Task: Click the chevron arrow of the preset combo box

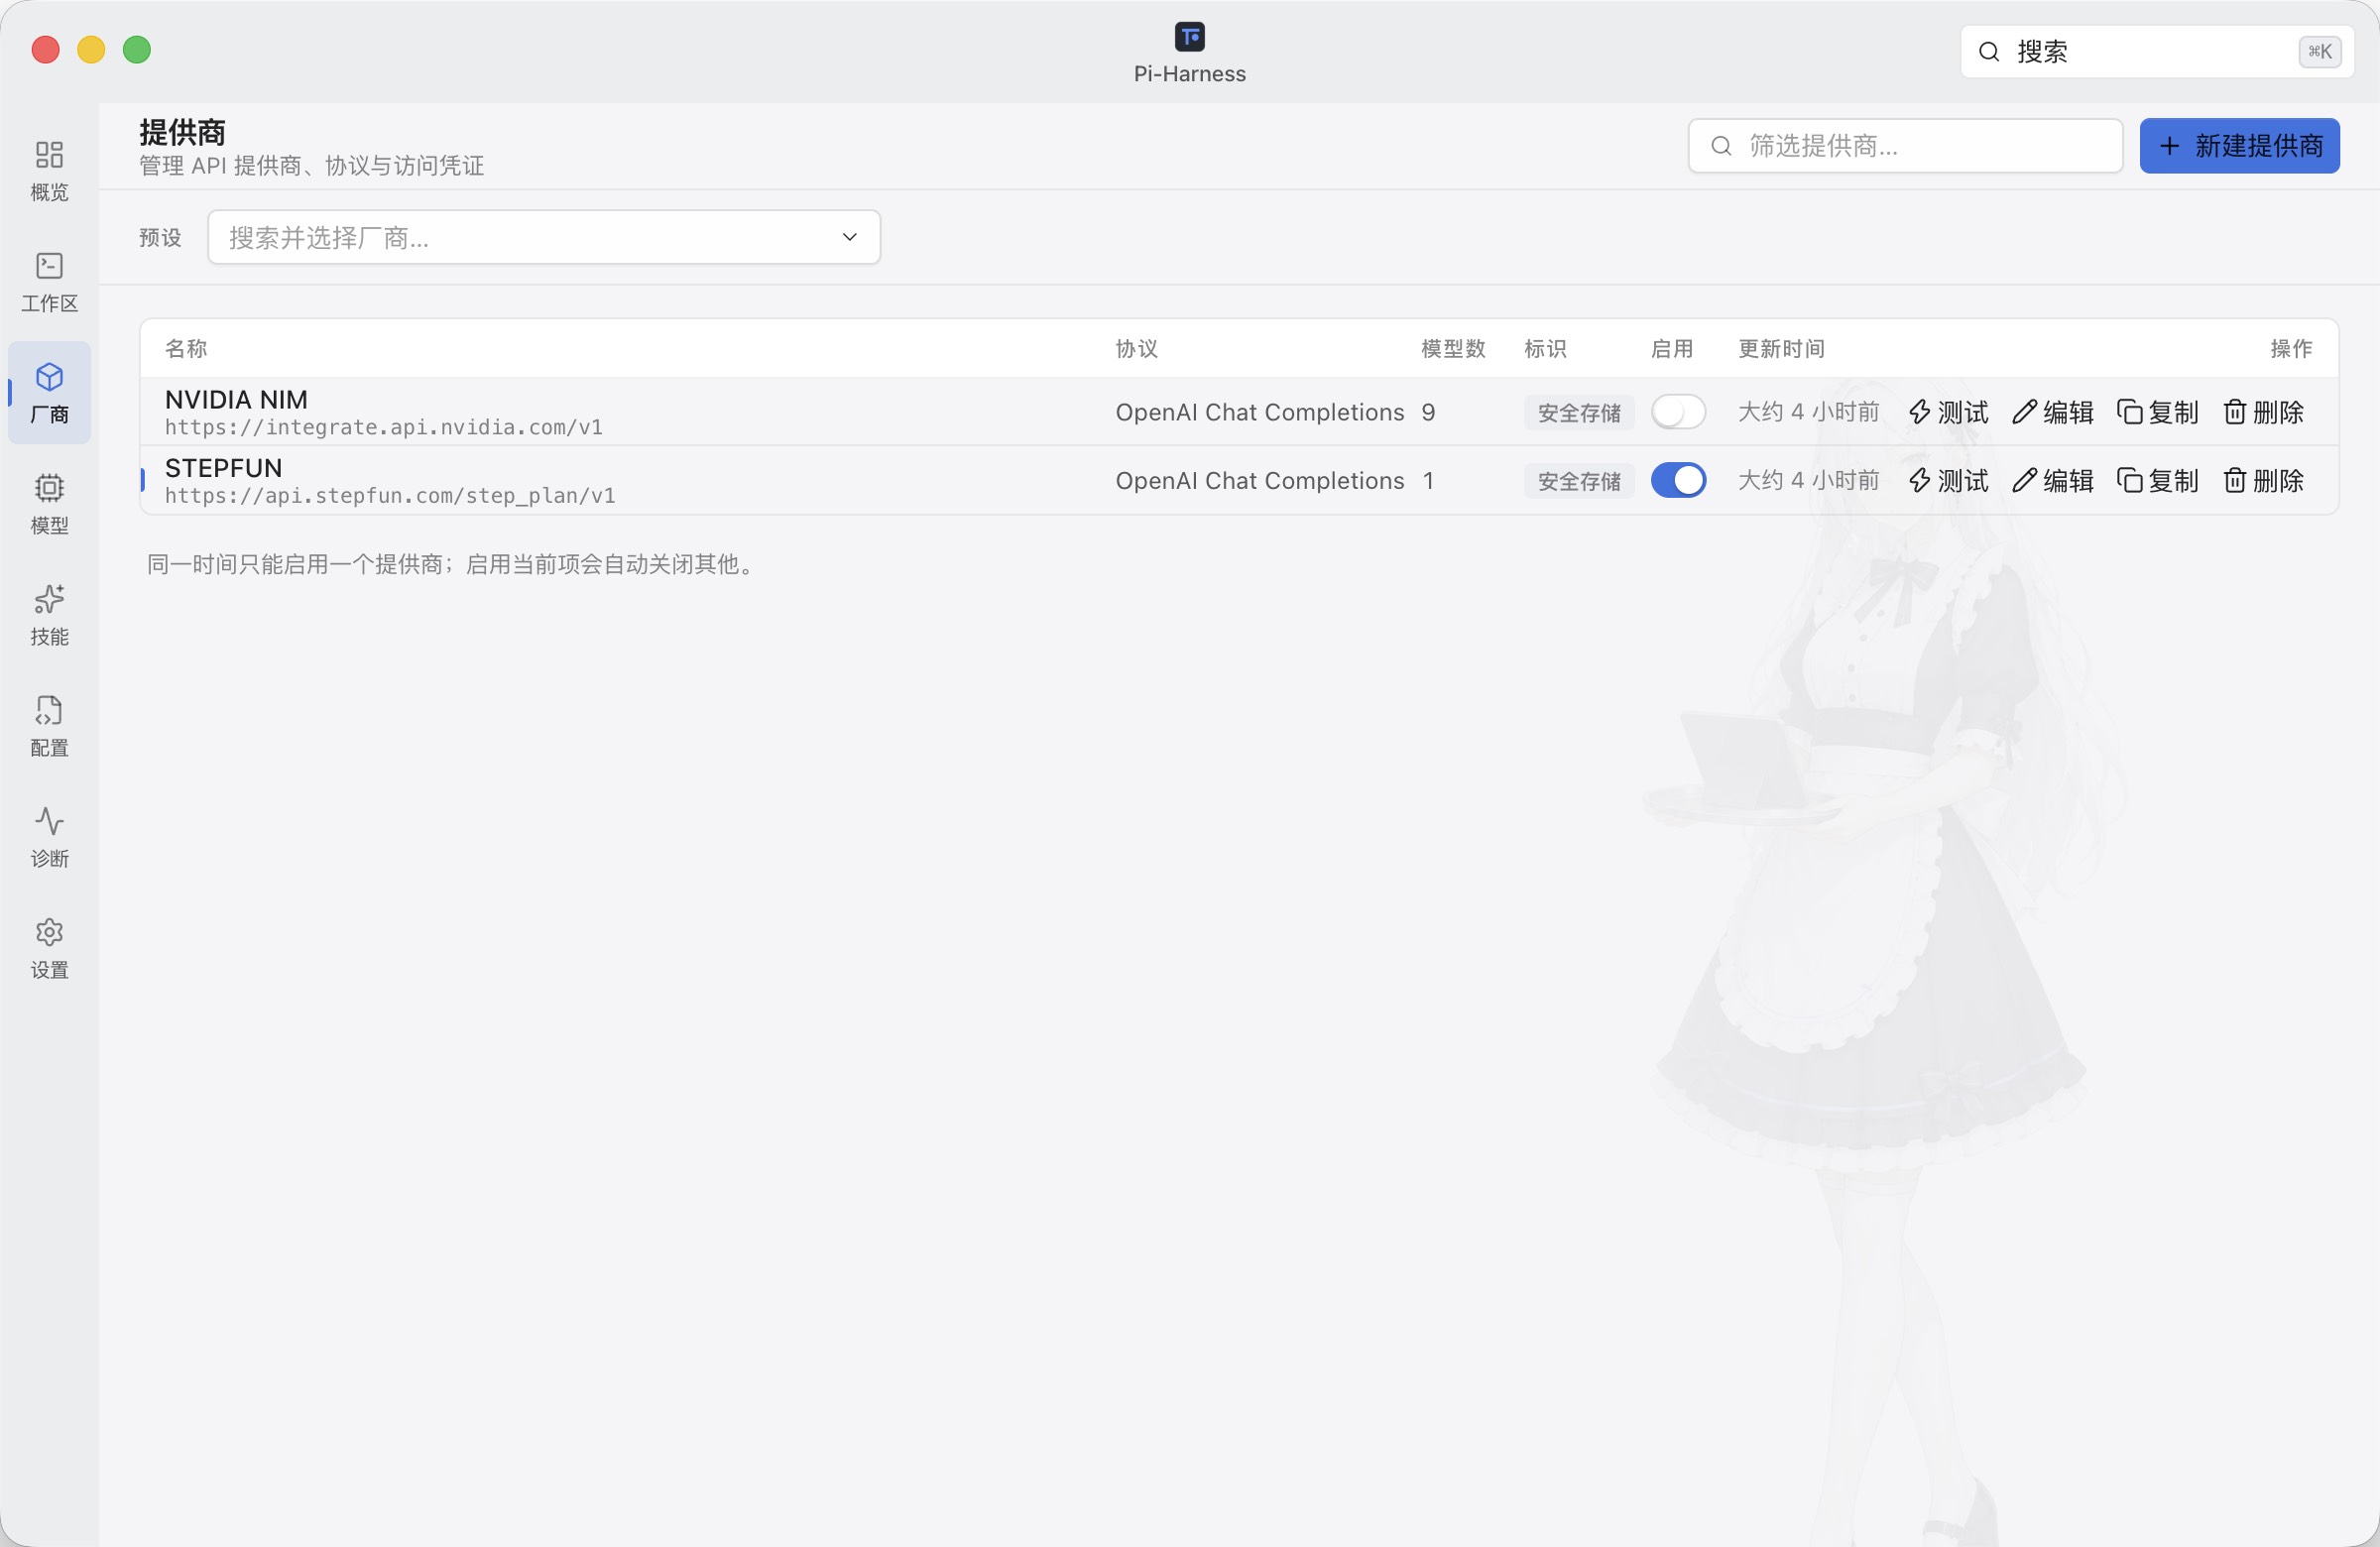Action: 849,237
